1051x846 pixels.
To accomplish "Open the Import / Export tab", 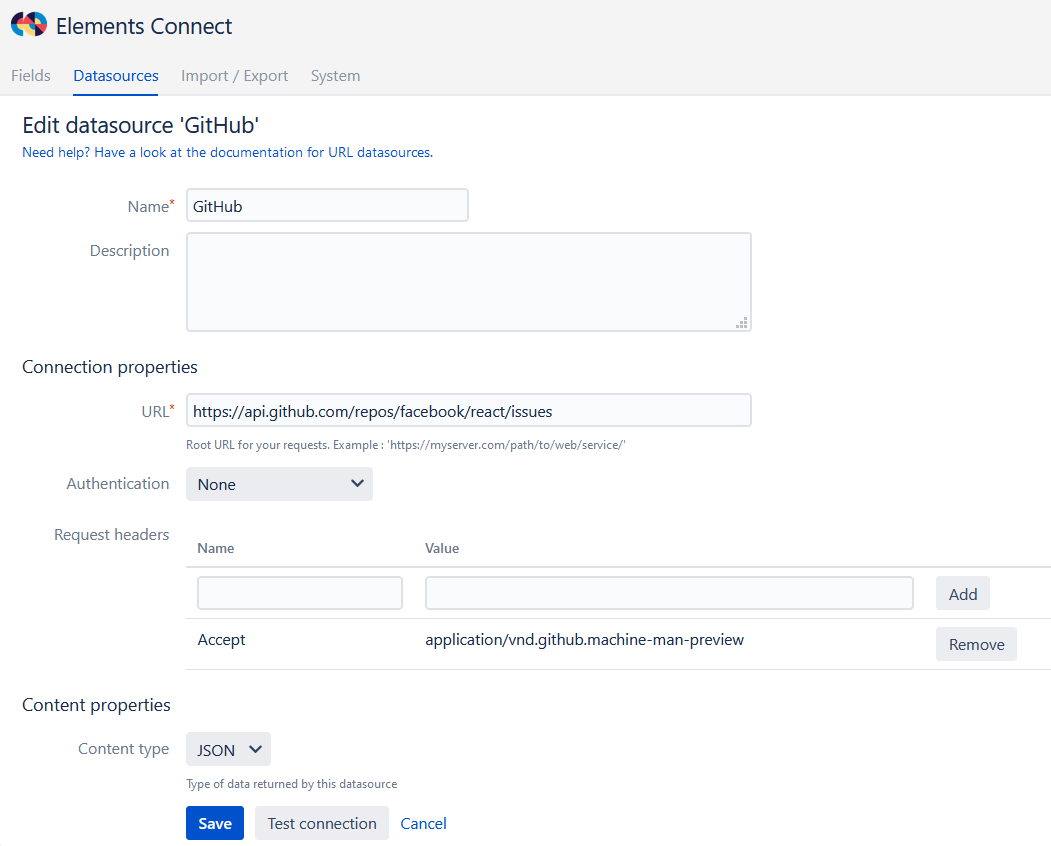I will coord(234,76).
